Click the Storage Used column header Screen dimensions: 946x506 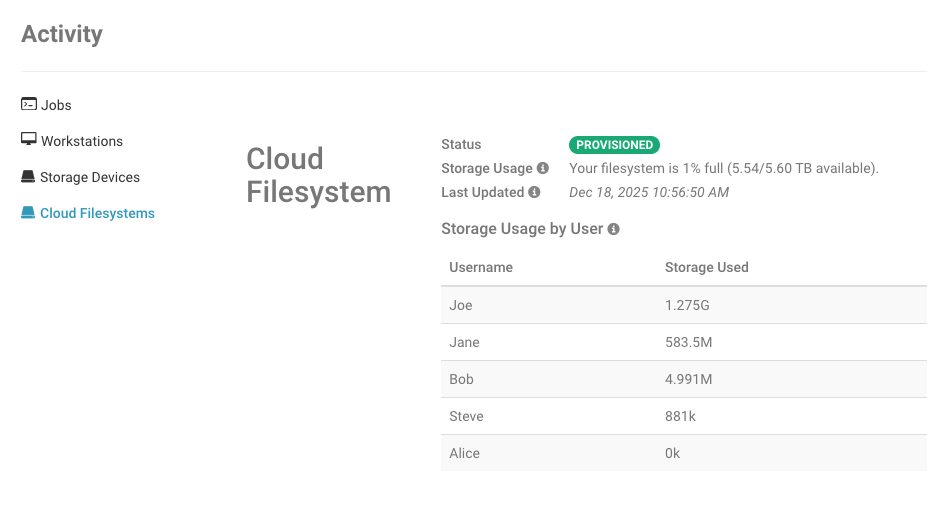[706, 267]
